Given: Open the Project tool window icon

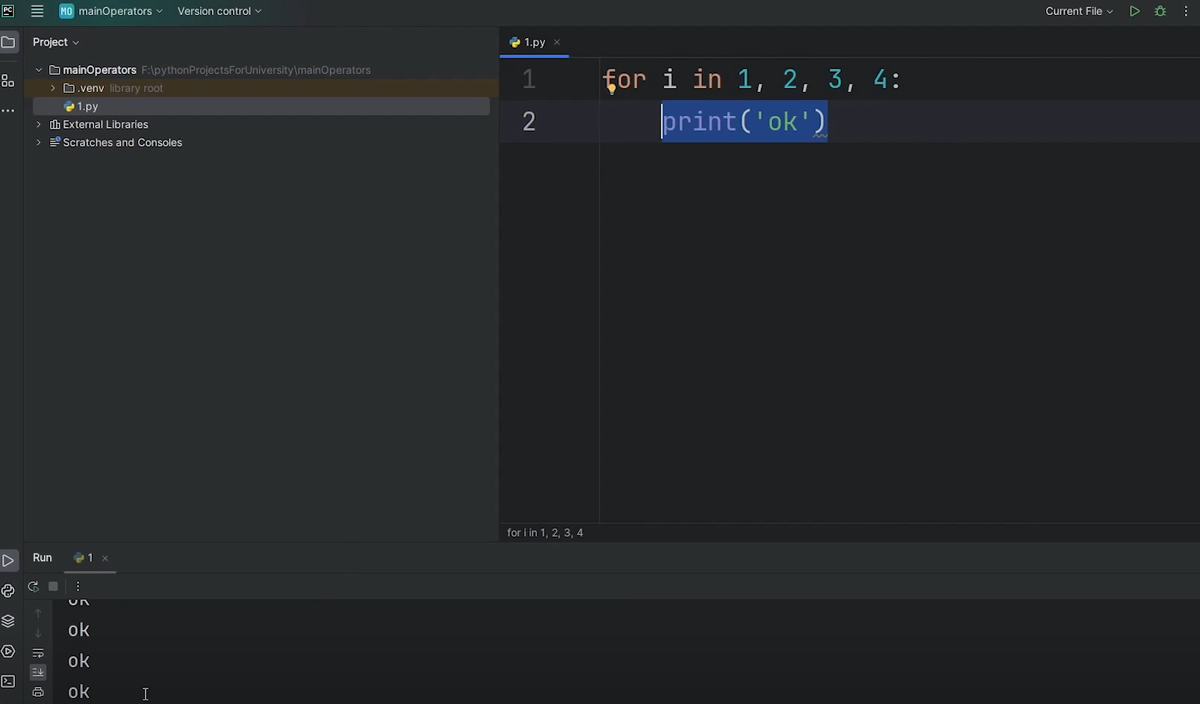Looking at the screenshot, I should point(8,42).
